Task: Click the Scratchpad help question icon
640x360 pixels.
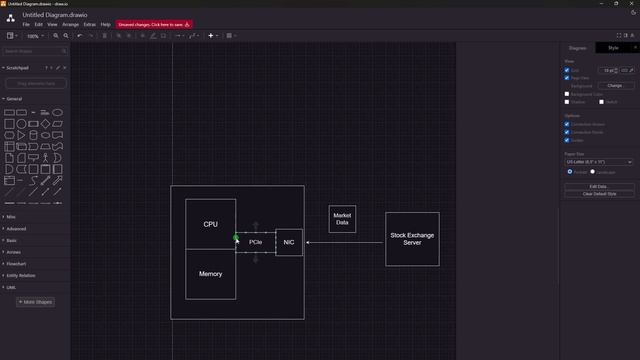Action: point(46,68)
